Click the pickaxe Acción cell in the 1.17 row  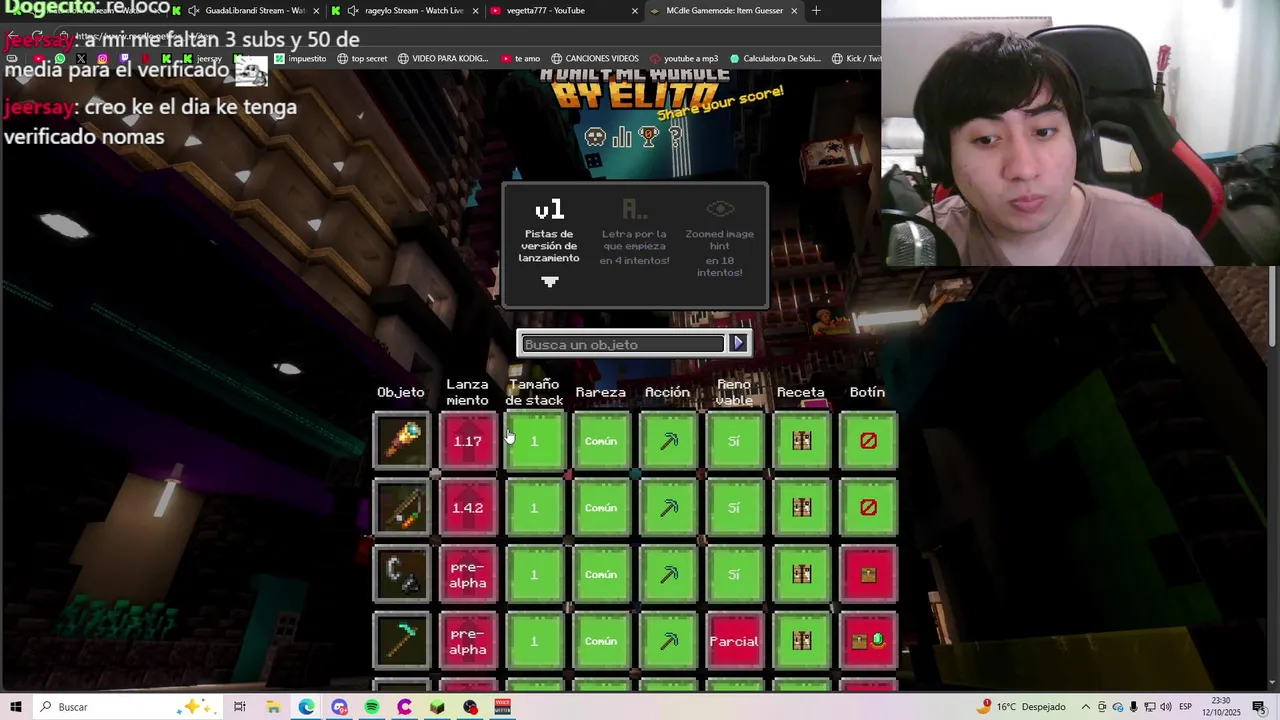[x=668, y=441]
